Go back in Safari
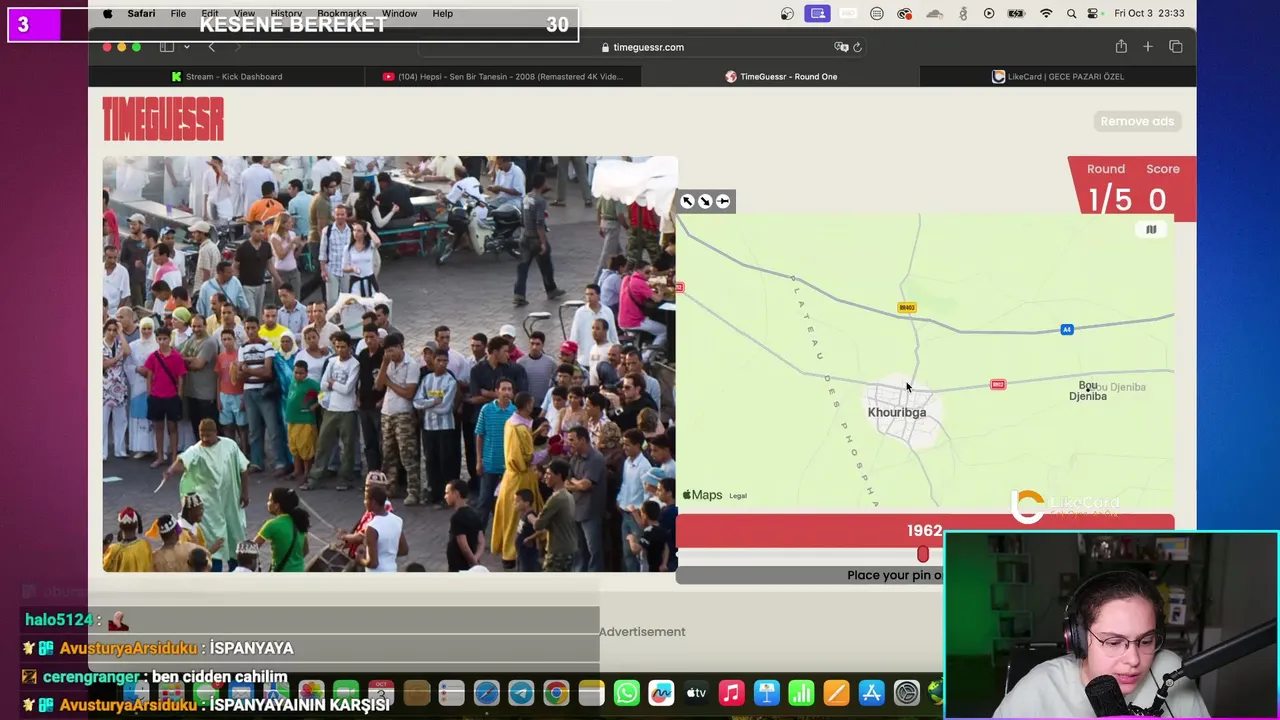 click(x=211, y=47)
